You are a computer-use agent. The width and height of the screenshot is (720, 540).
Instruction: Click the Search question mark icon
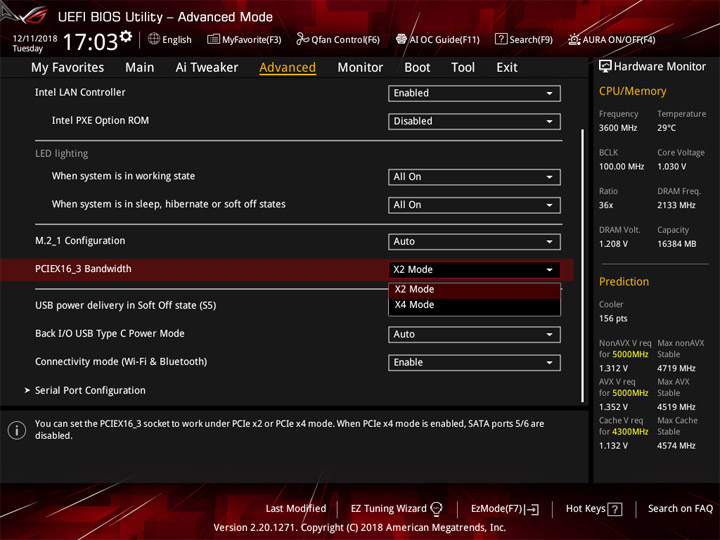[501, 39]
